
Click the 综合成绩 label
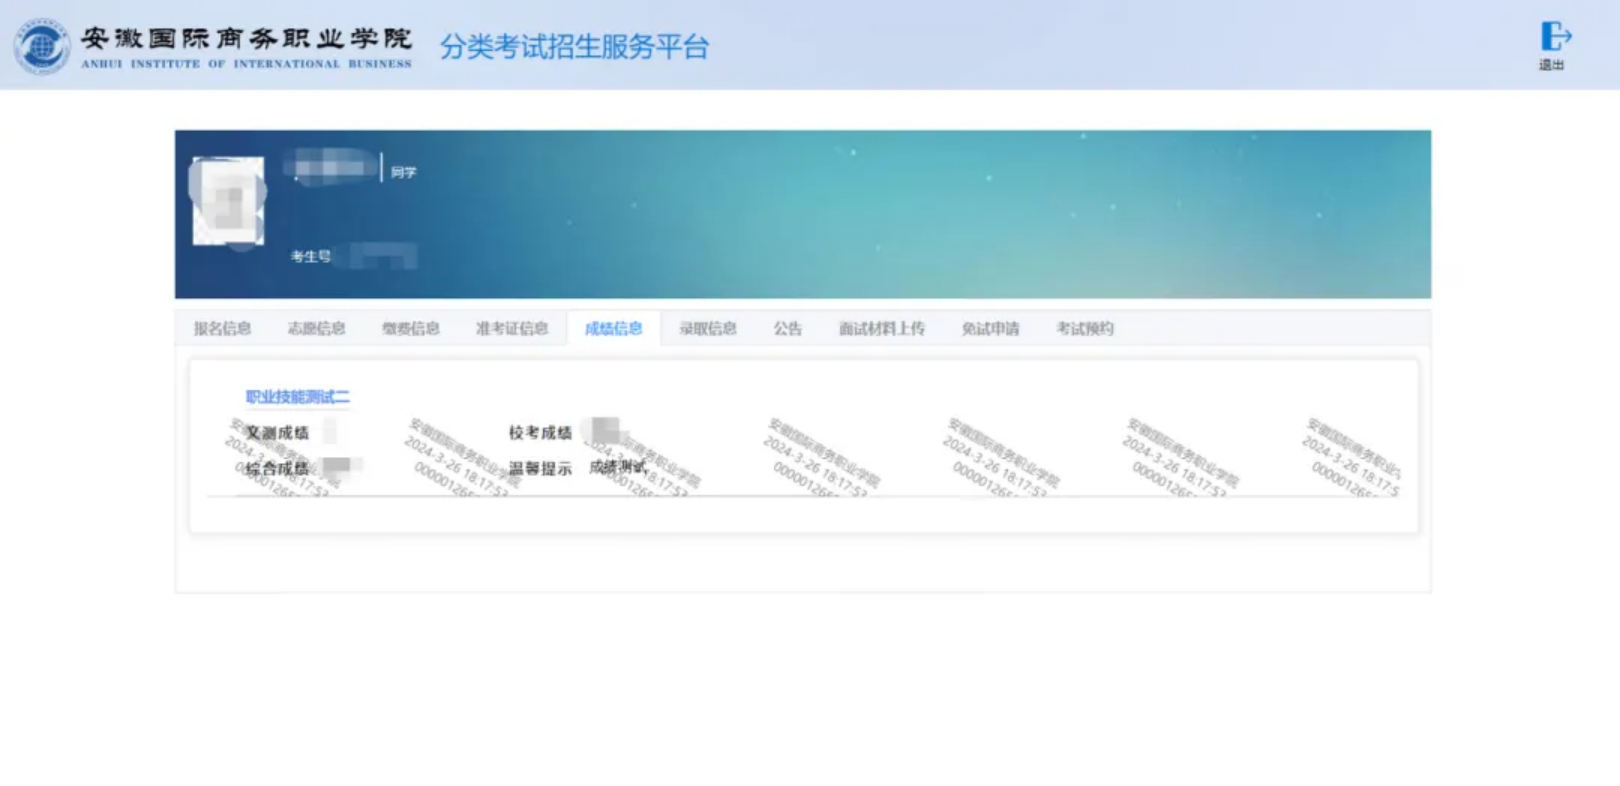(277, 468)
